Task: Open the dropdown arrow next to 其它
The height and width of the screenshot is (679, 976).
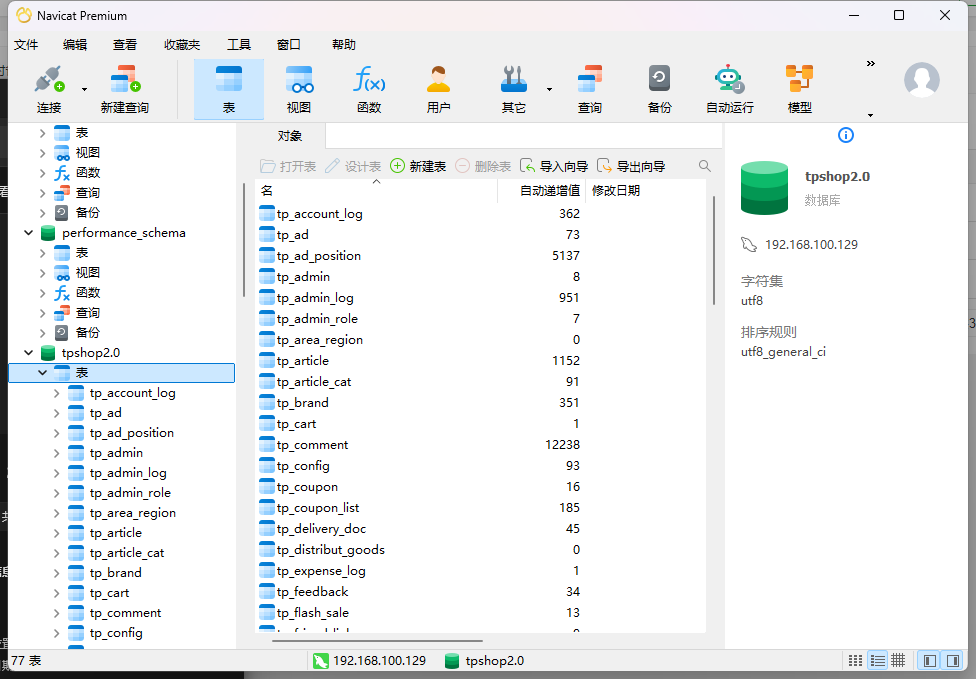Action: tap(549, 90)
